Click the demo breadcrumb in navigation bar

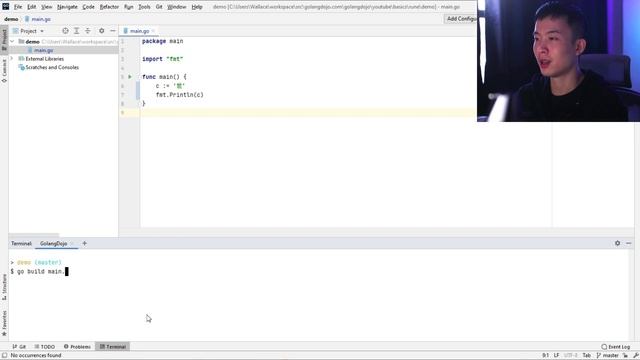(11, 19)
